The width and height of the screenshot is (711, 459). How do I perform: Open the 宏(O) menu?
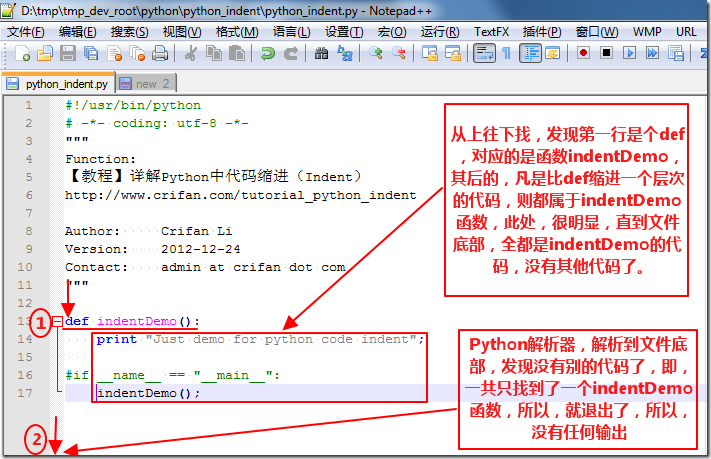[x=392, y=32]
